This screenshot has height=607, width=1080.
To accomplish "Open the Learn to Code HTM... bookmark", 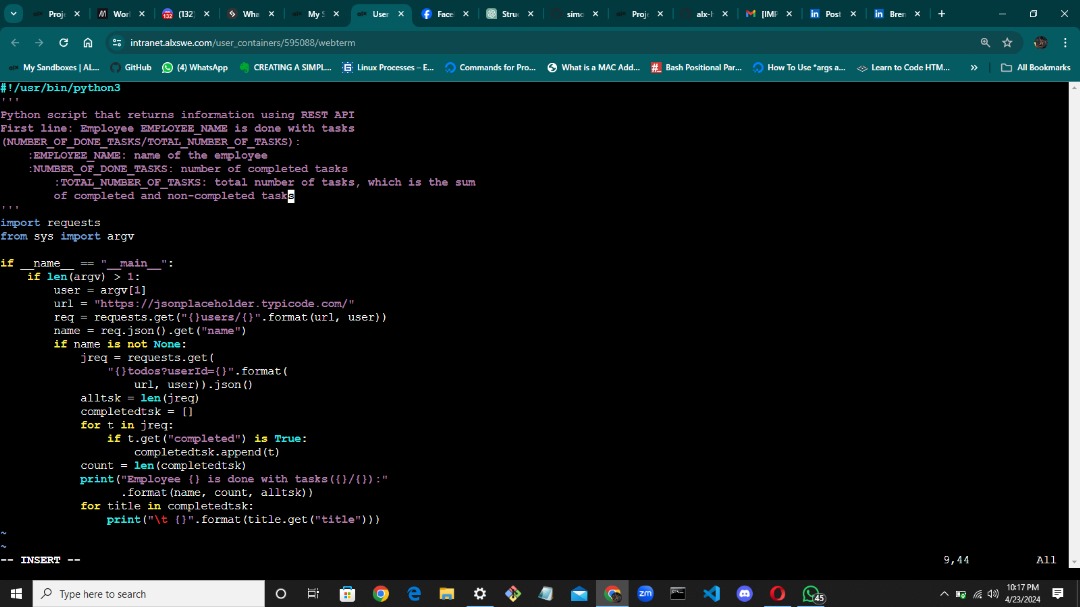I will click(x=902, y=68).
